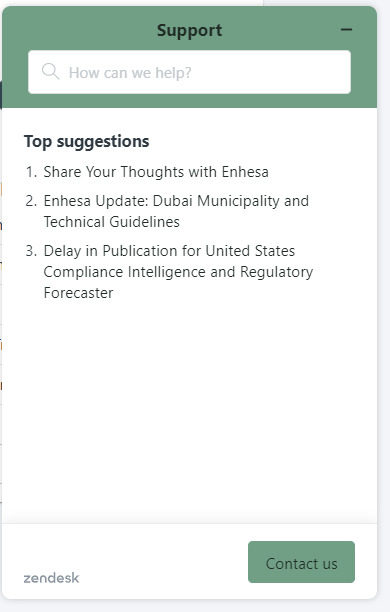The image size is (390, 612).
Task: Click the Top suggestions heading
Action: 86,141
